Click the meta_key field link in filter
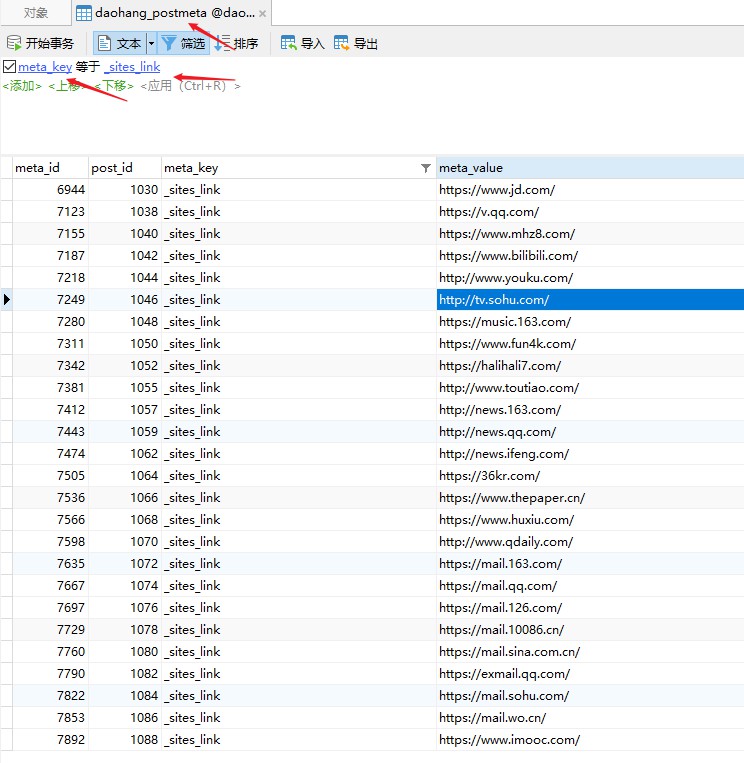 click(x=45, y=67)
